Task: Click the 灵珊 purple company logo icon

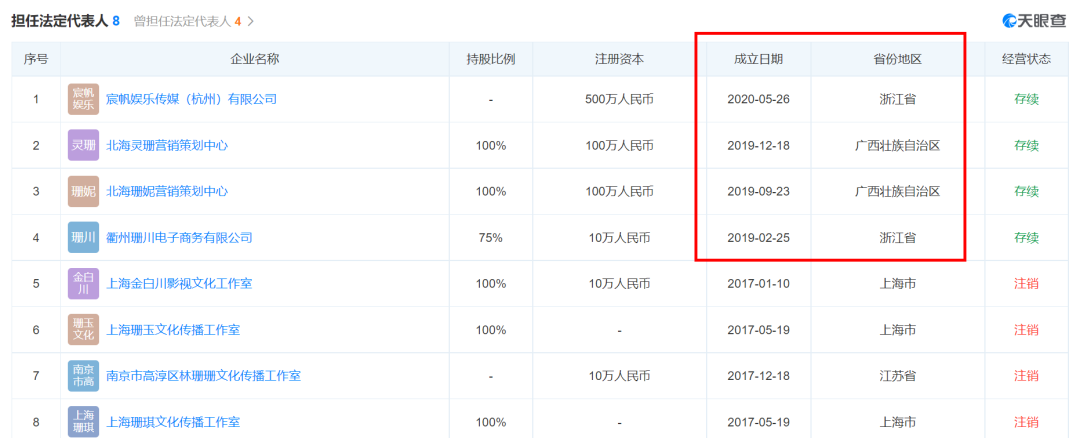Action: pos(83,145)
